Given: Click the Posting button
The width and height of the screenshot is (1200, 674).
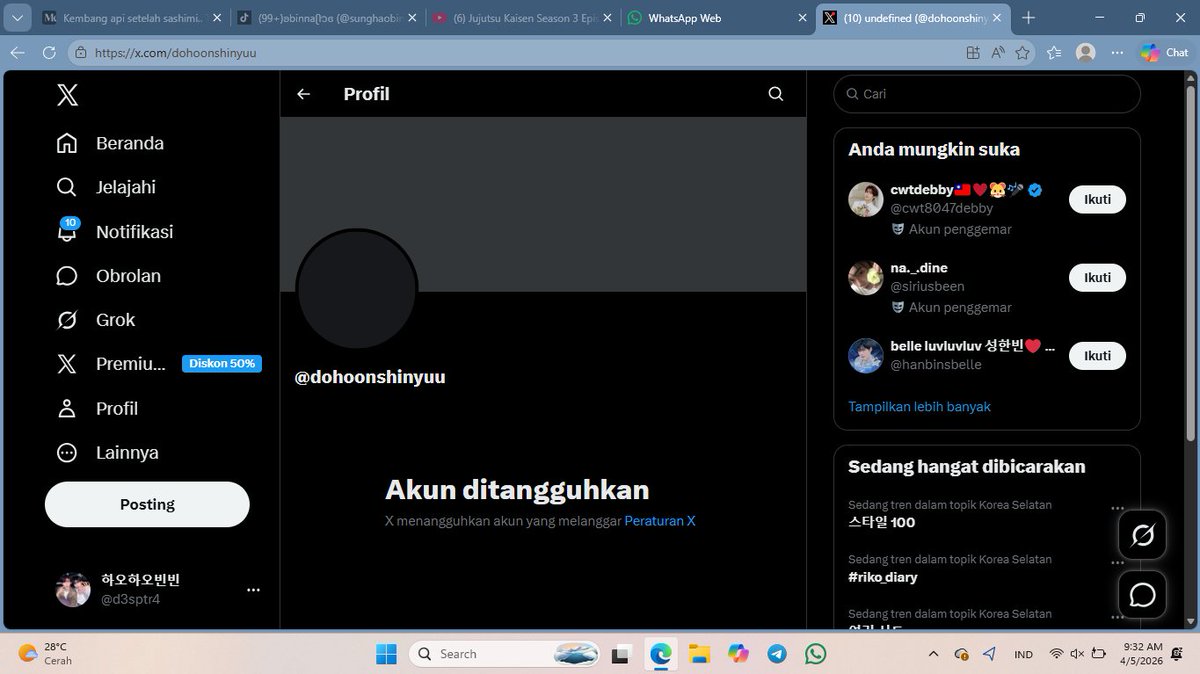Looking at the screenshot, I should click(147, 504).
